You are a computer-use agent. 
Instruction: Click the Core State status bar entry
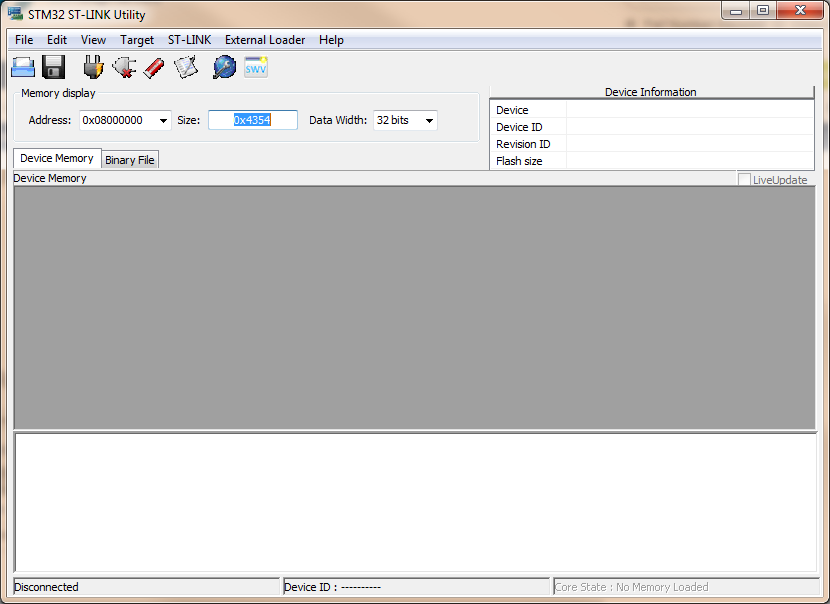(686, 587)
